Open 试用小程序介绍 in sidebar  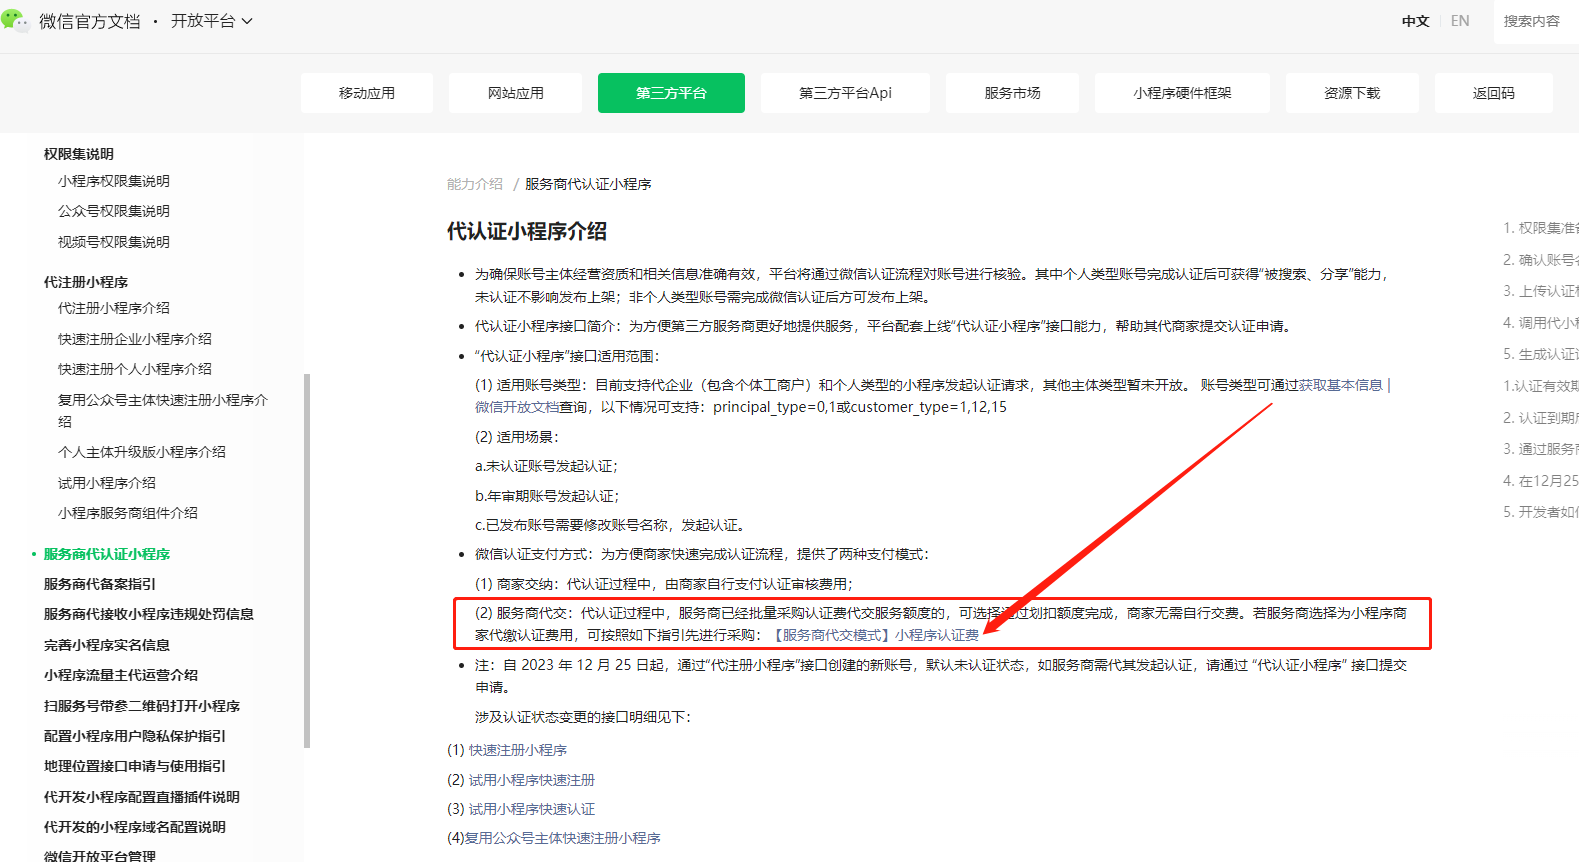(x=107, y=483)
